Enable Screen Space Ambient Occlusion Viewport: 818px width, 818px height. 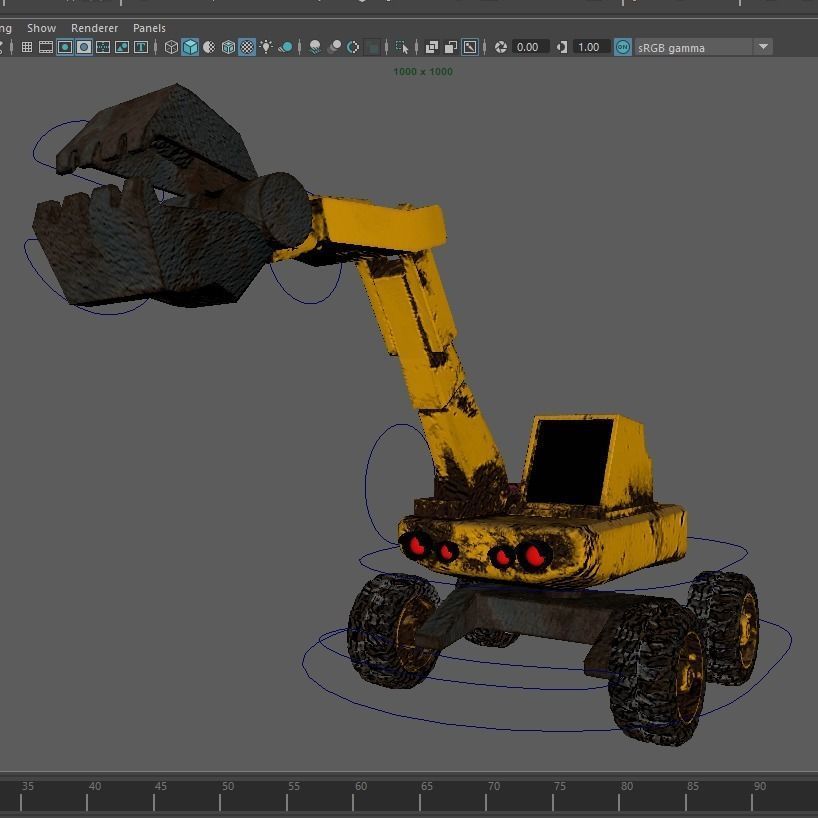pos(315,47)
